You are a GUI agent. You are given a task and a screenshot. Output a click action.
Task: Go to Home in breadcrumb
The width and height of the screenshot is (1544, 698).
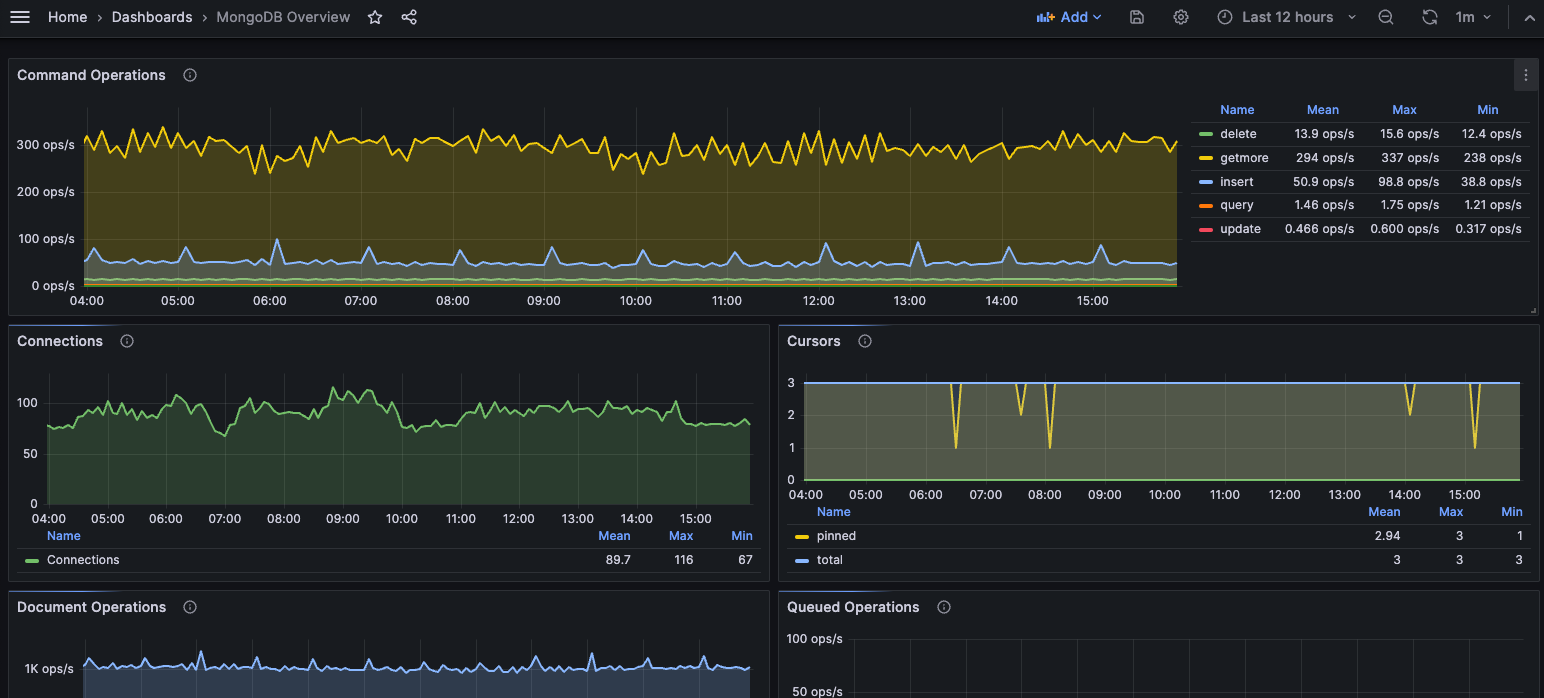(x=67, y=17)
